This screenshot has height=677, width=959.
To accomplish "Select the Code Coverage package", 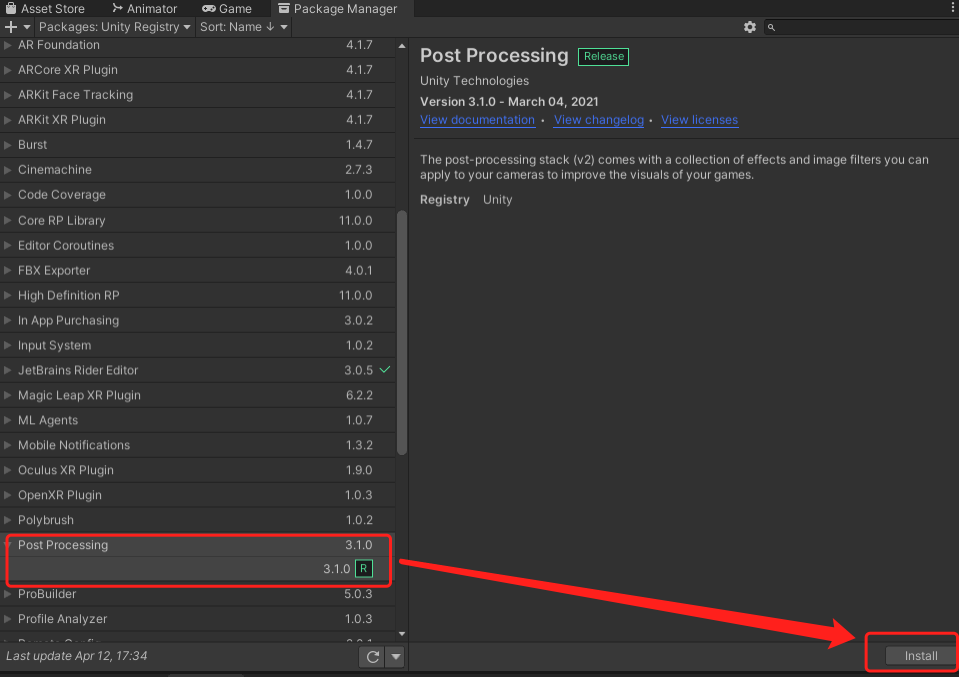I will tap(198, 195).
